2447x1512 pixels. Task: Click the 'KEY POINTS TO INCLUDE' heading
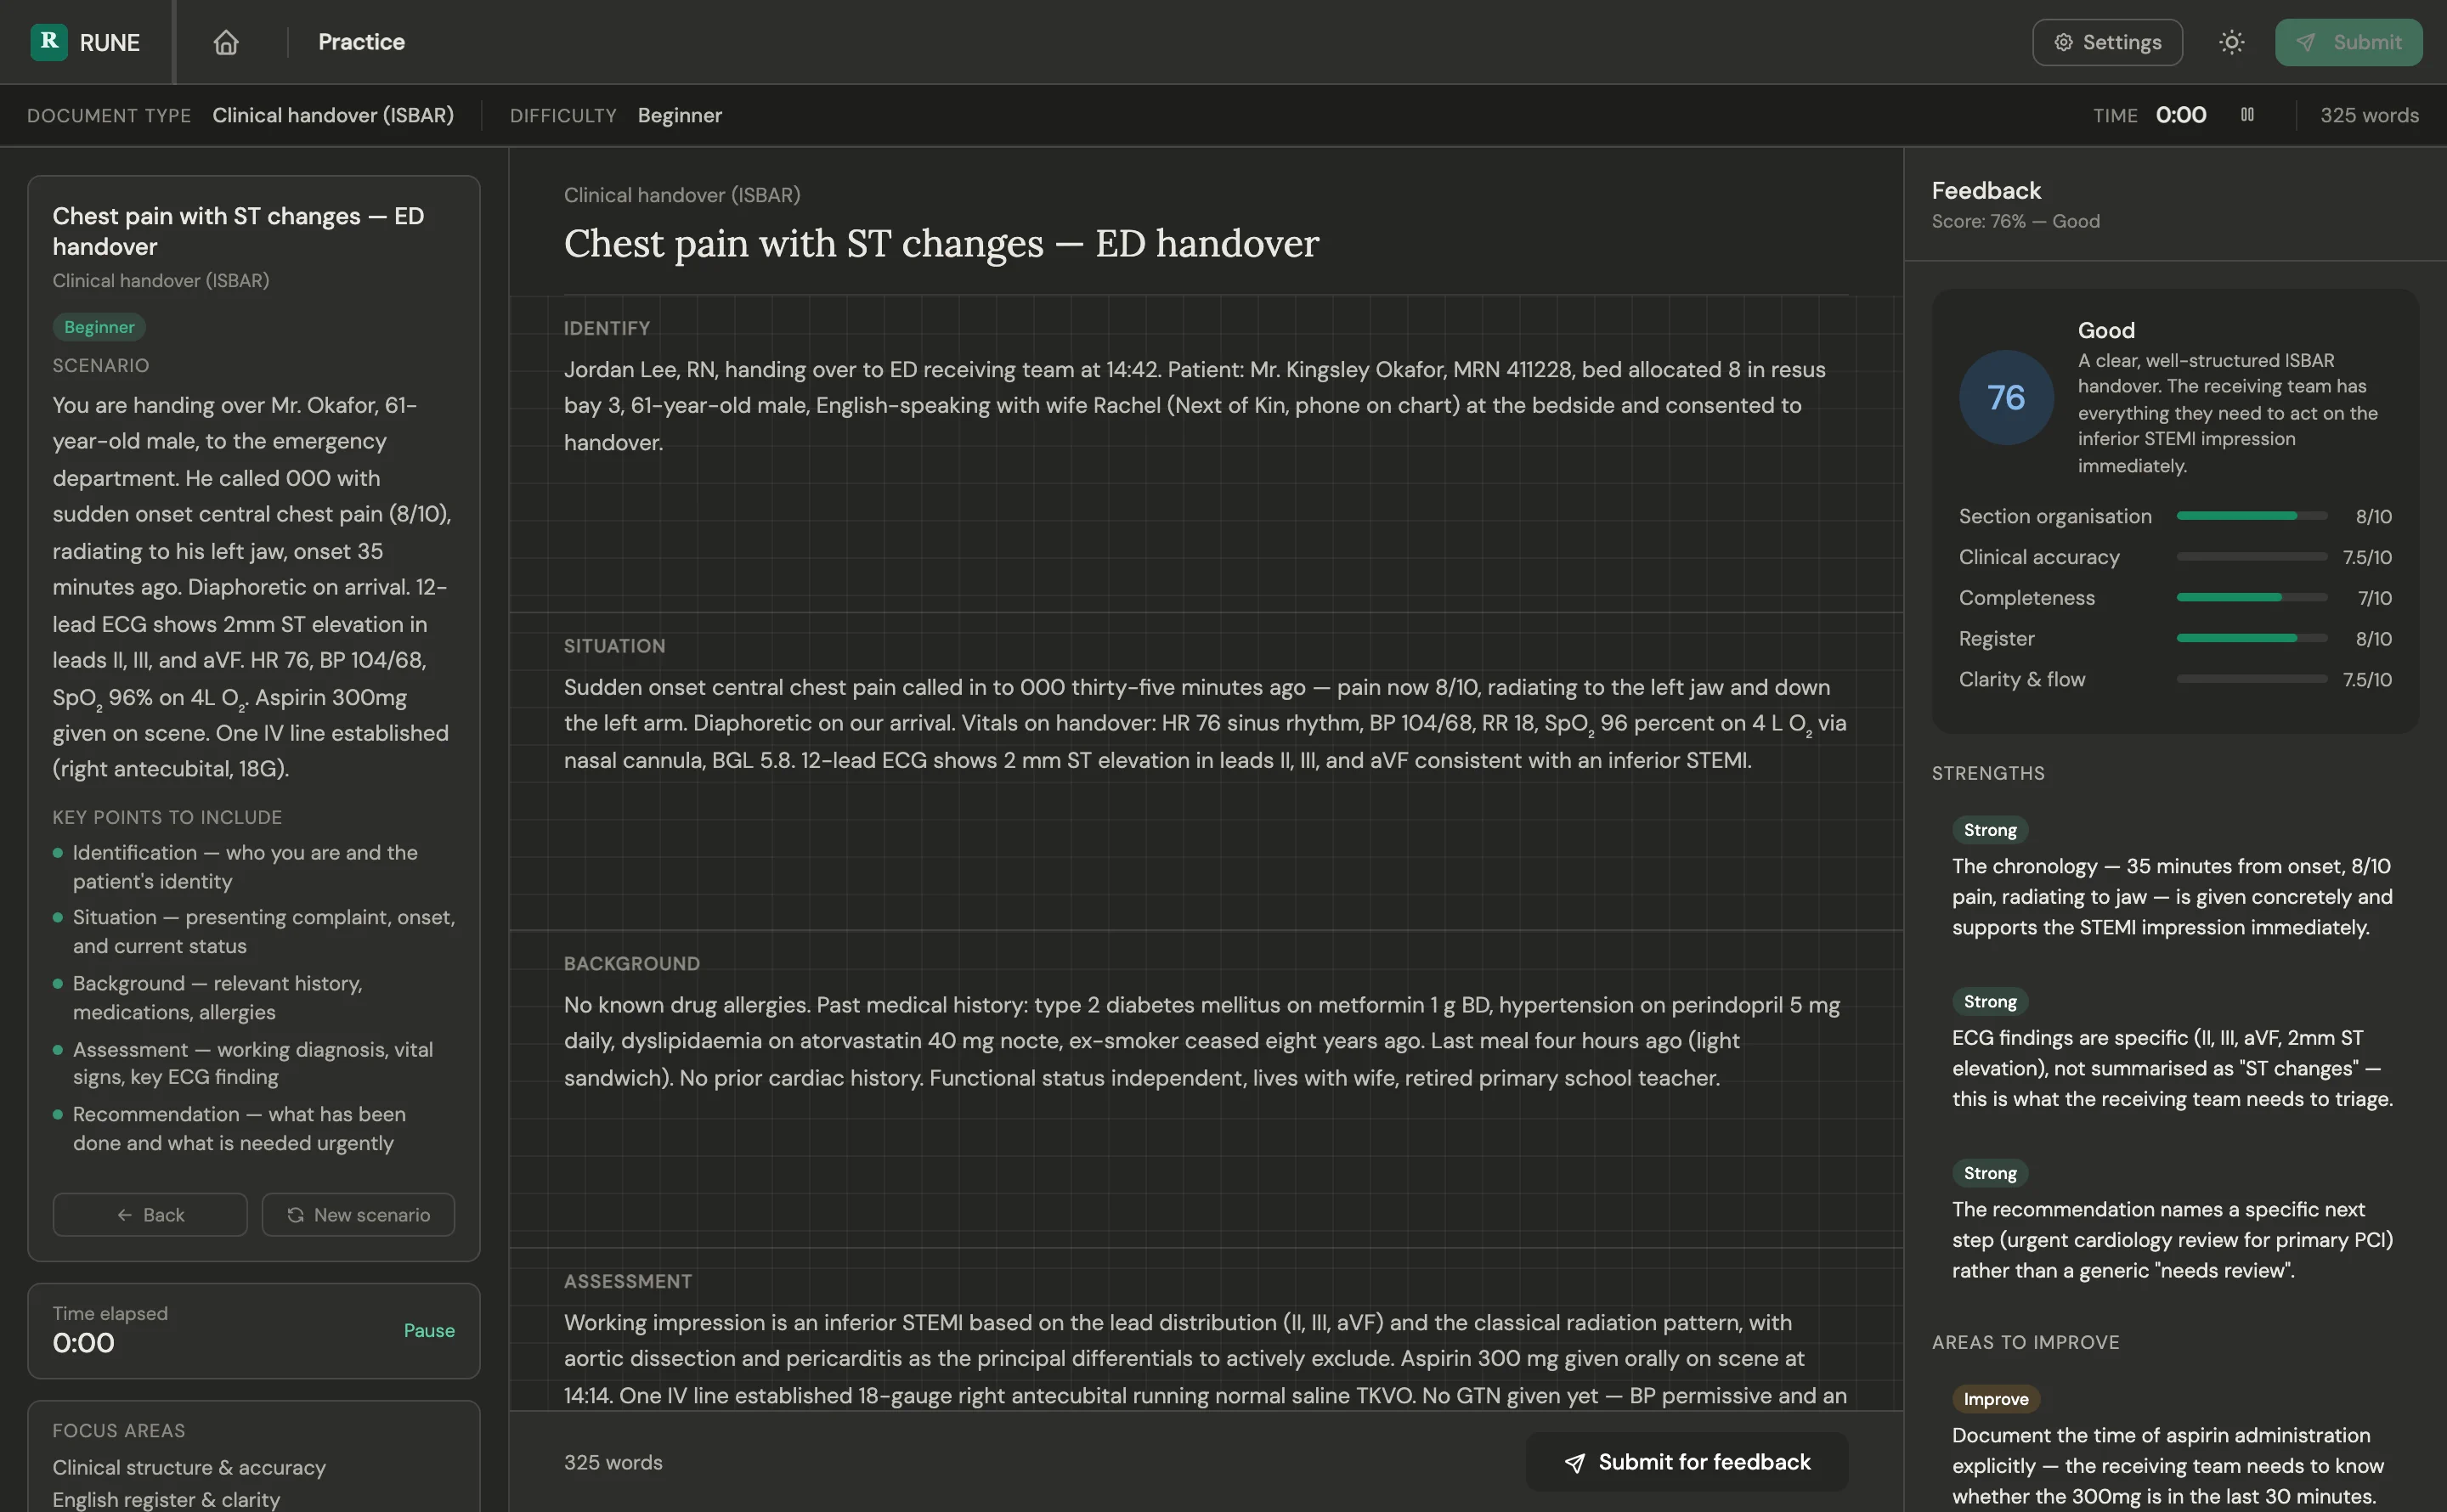tap(167, 817)
